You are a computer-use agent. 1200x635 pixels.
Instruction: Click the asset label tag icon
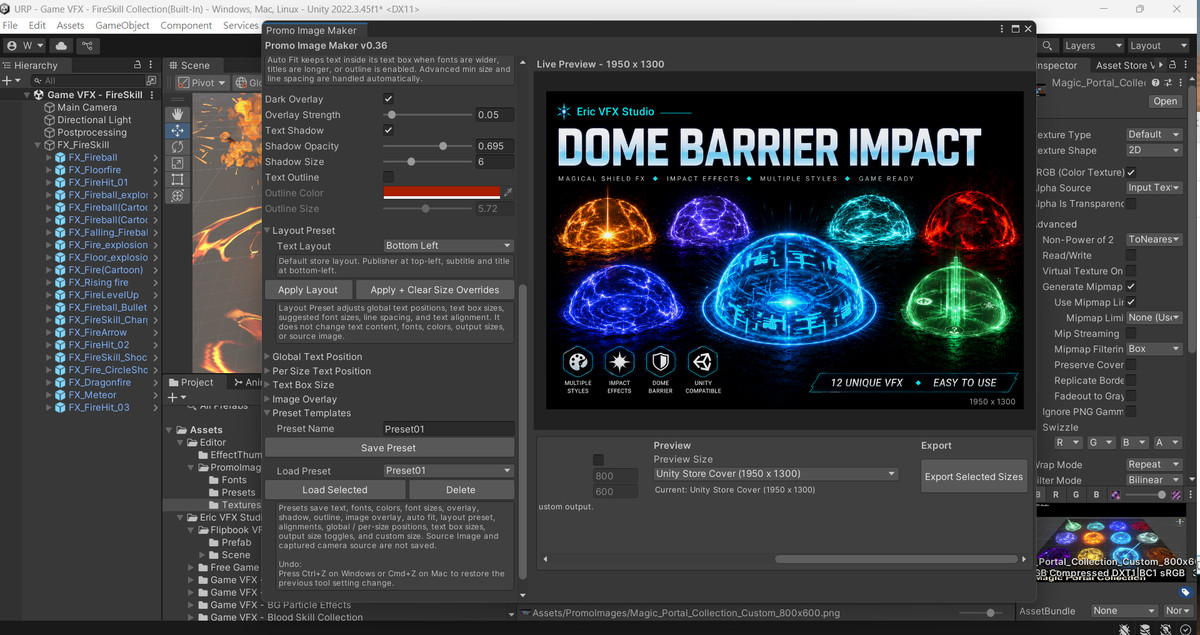coord(1186,592)
